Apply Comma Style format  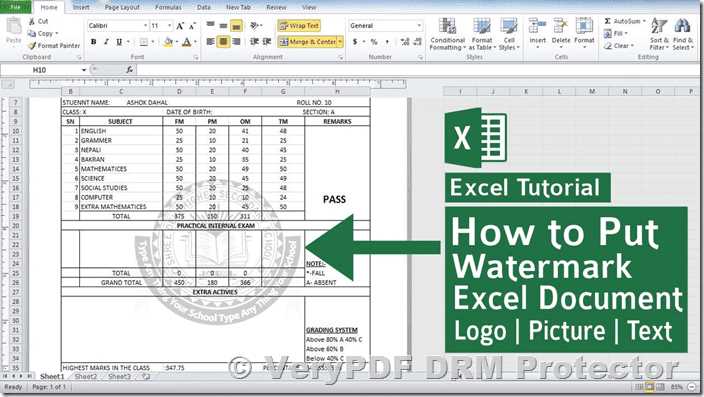coord(387,42)
